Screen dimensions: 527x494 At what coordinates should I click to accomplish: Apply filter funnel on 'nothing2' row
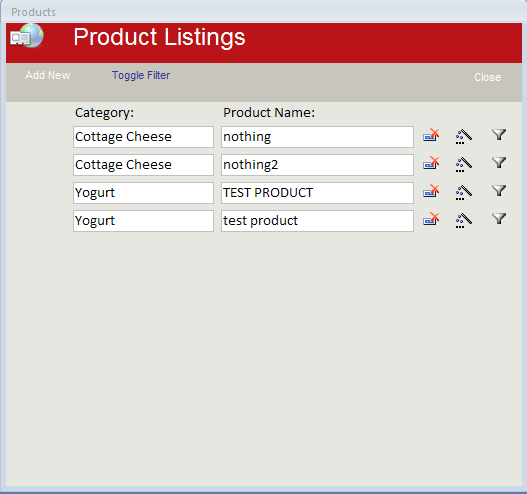(499, 163)
